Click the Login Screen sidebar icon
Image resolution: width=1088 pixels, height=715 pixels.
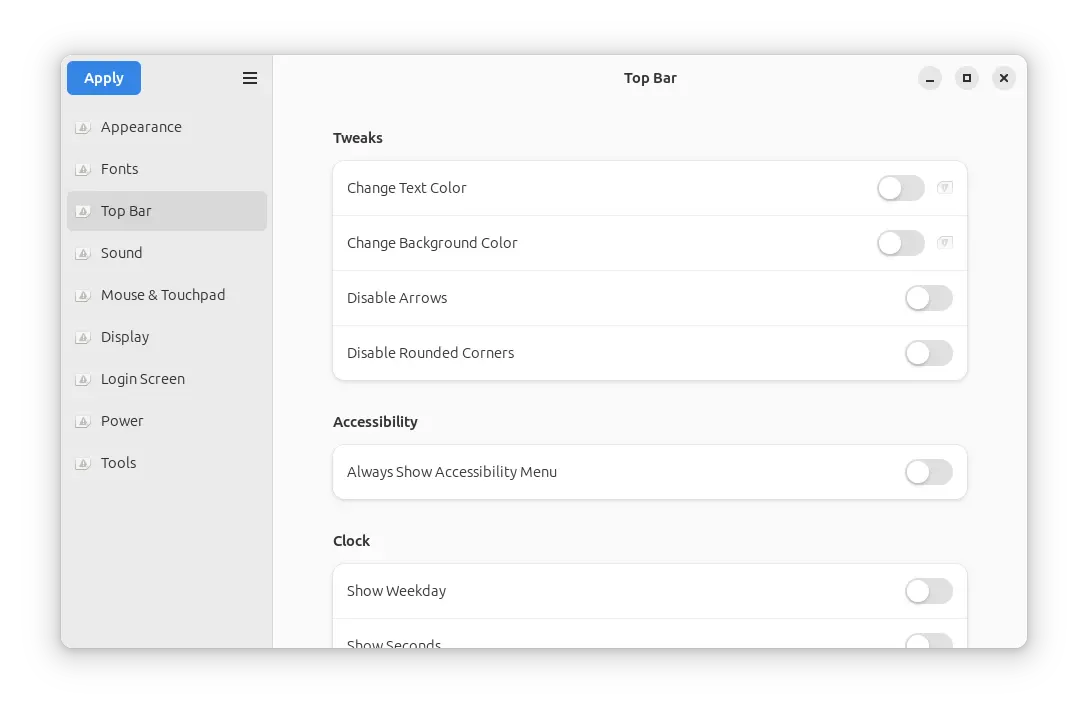click(82, 379)
